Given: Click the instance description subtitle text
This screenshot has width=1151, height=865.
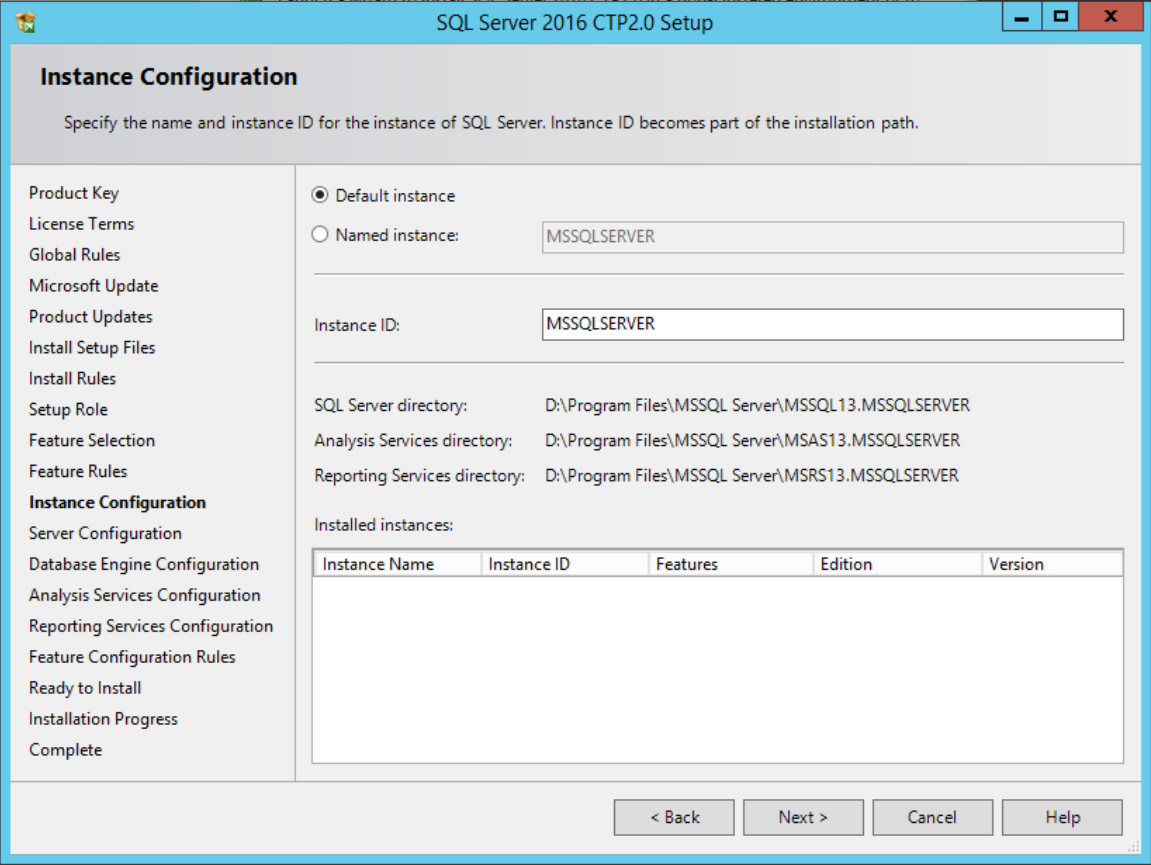Looking at the screenshot, I should pyautogui.click(x=490, y=123).
